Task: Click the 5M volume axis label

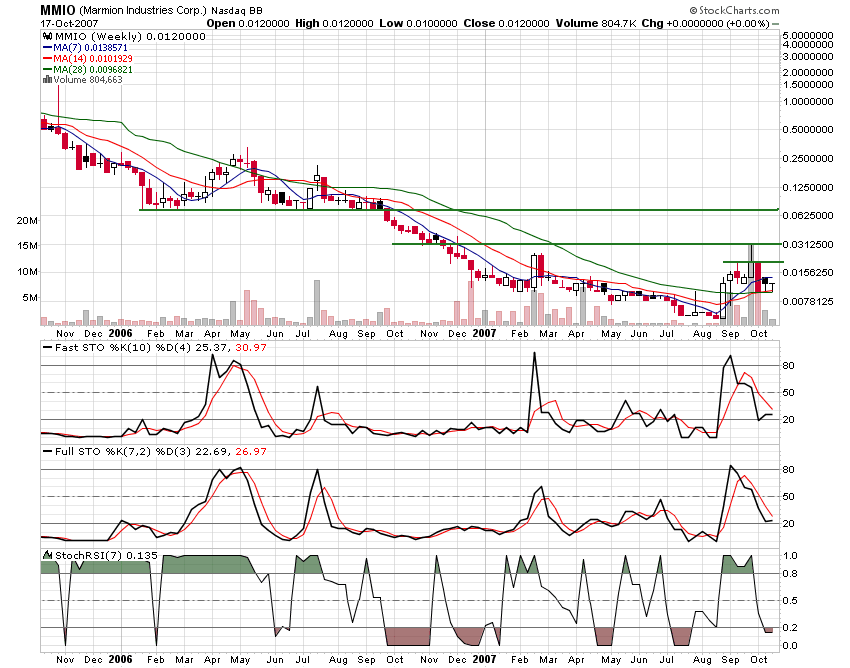Action: (30, 298)
